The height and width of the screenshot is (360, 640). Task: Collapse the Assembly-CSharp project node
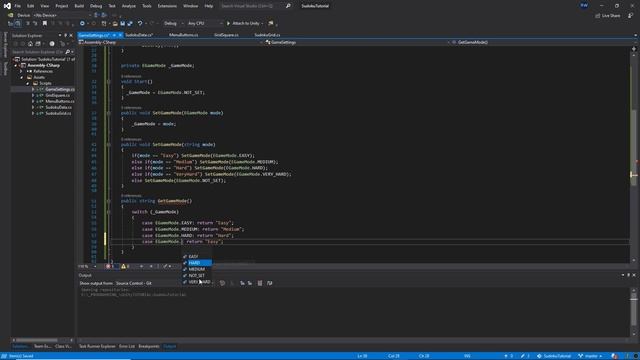coord(16,65)
